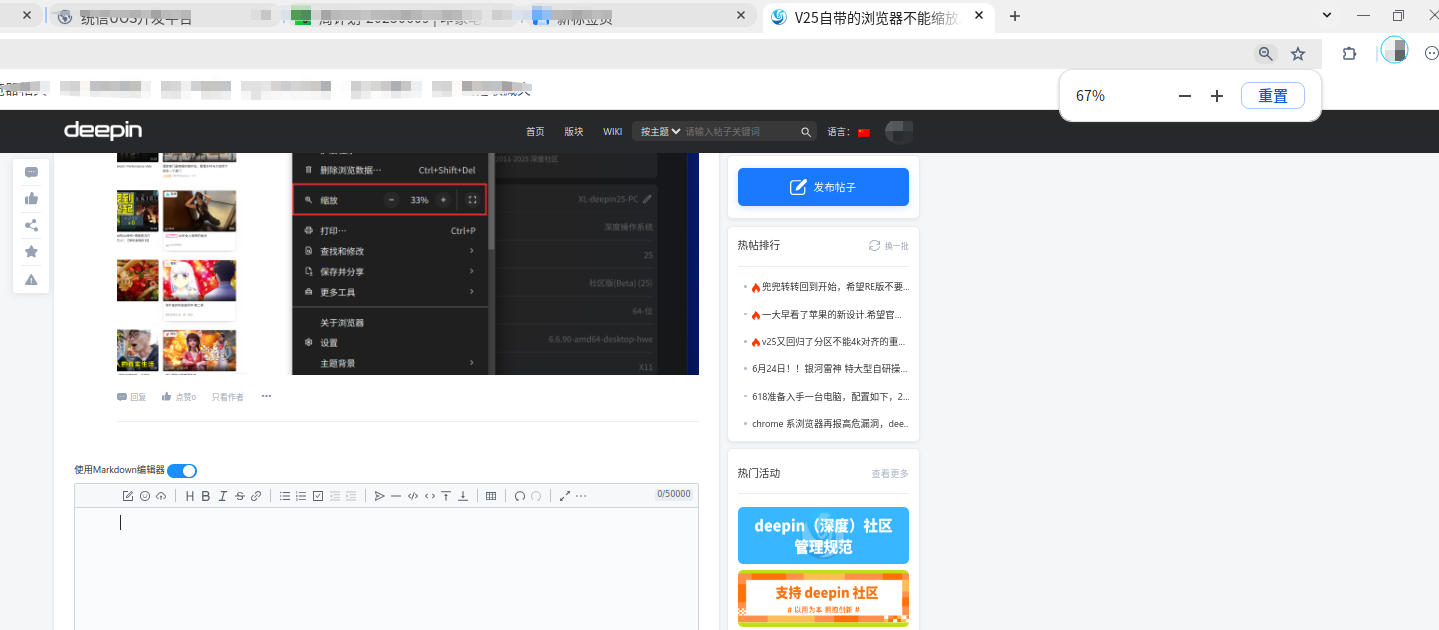1439x630 pixels.
Task: Open the browser's more options menu
Action: [1431, 54]
